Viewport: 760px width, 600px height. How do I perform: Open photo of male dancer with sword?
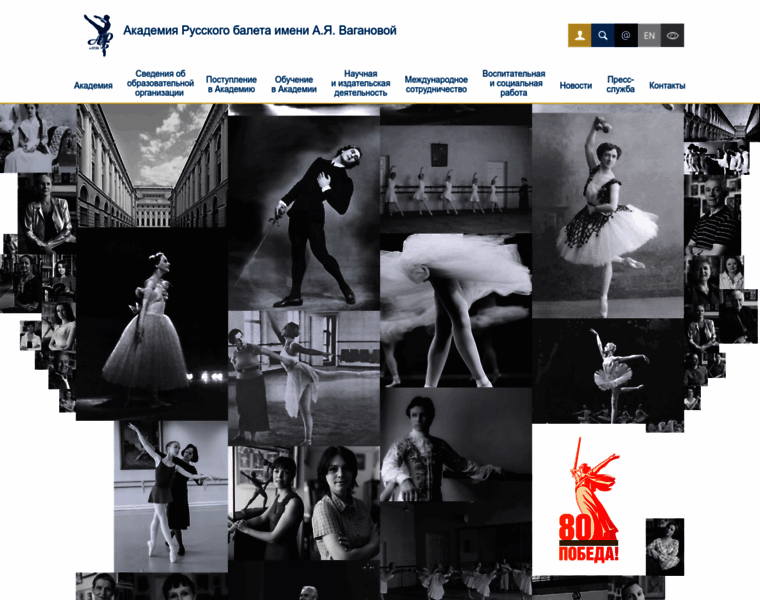(304, 213)
